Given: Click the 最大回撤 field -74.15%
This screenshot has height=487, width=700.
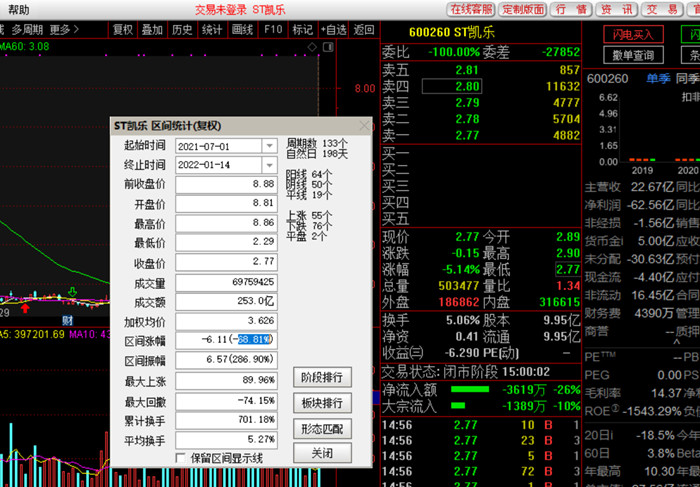Looking at the screenshot, I should click(226, 401).
